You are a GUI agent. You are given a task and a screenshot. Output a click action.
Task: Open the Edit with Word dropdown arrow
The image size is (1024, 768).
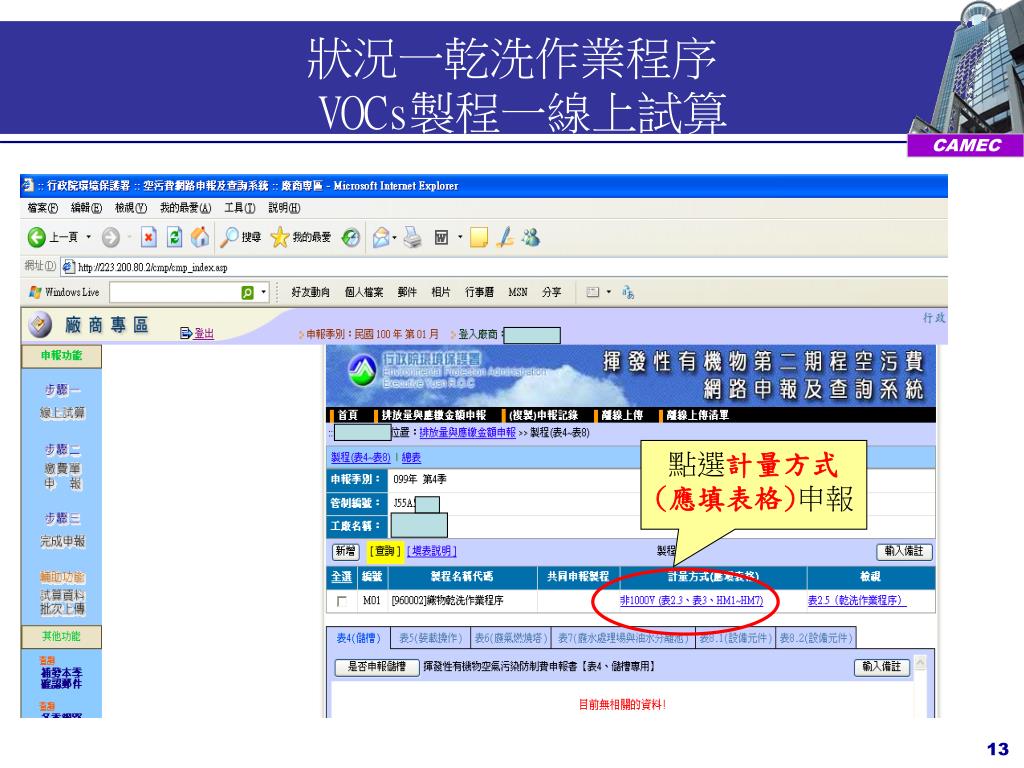460,237
